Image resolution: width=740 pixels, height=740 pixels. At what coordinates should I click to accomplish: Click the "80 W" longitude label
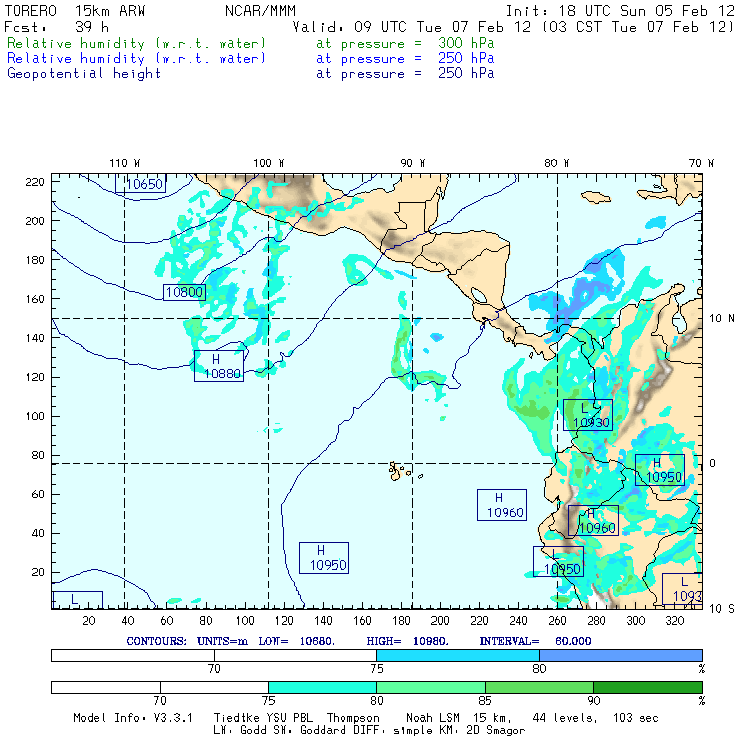pos(556,163)
